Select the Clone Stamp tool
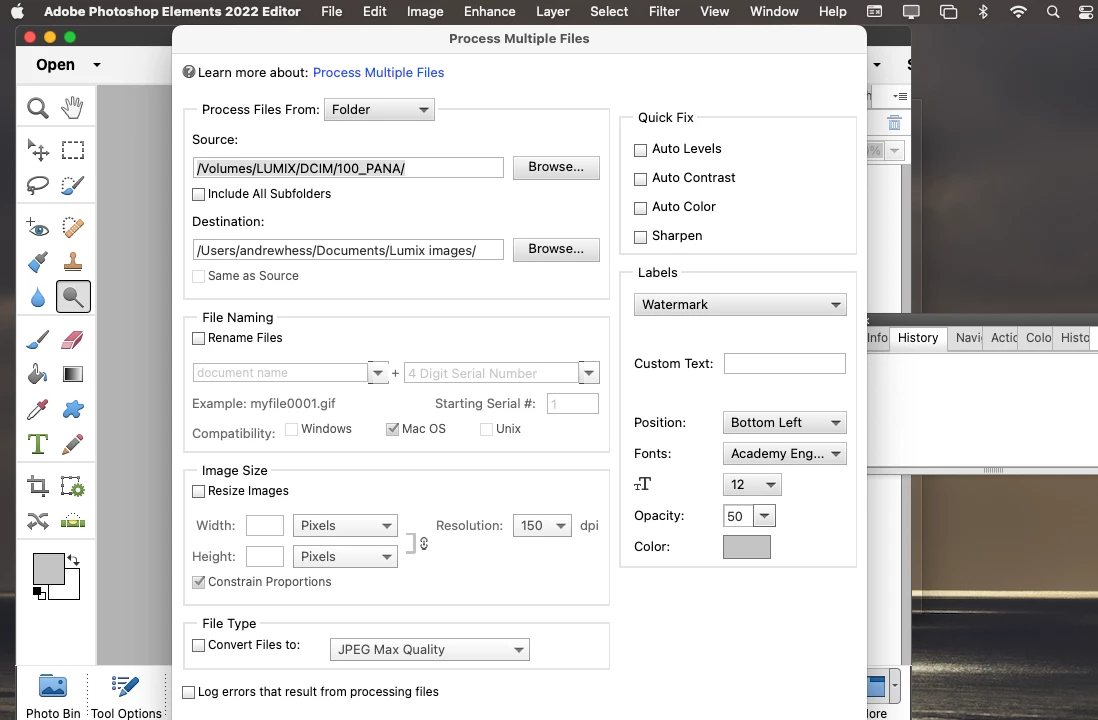This screenshot has width=1098, height=720. pyautogui.click(x=73, y=262)
